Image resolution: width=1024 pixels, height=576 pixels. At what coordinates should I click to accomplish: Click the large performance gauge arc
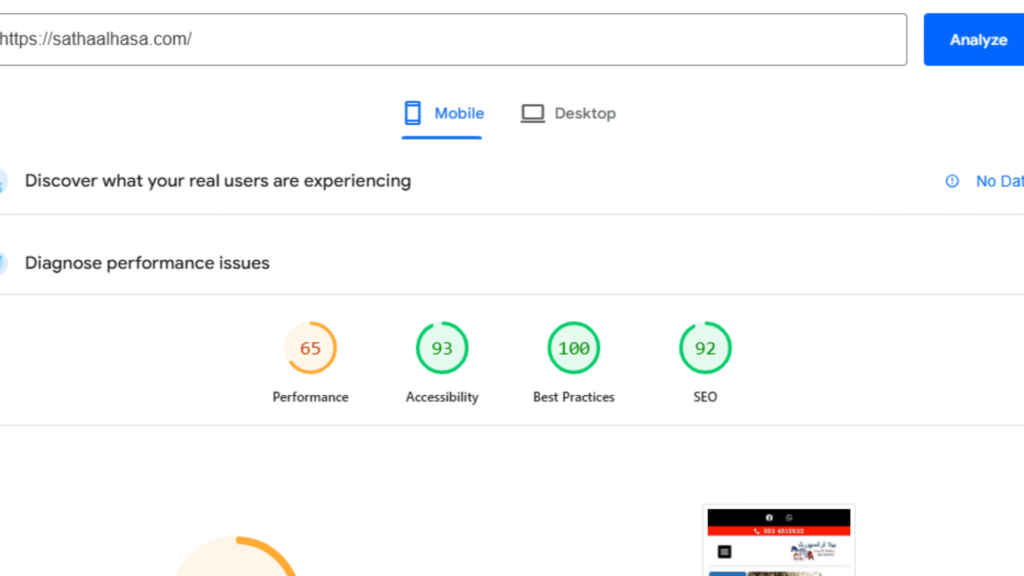(236, 556)
